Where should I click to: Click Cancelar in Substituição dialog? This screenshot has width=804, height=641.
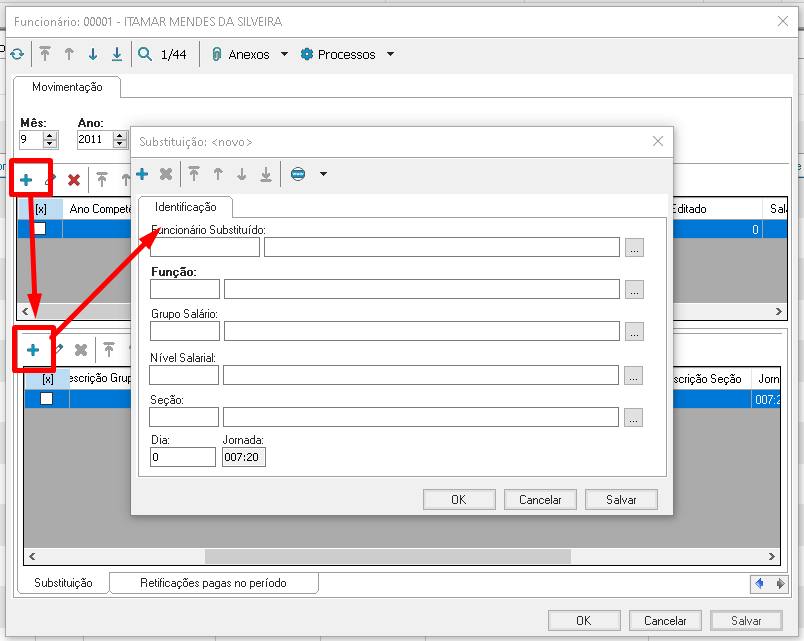(x=540, y=499)
